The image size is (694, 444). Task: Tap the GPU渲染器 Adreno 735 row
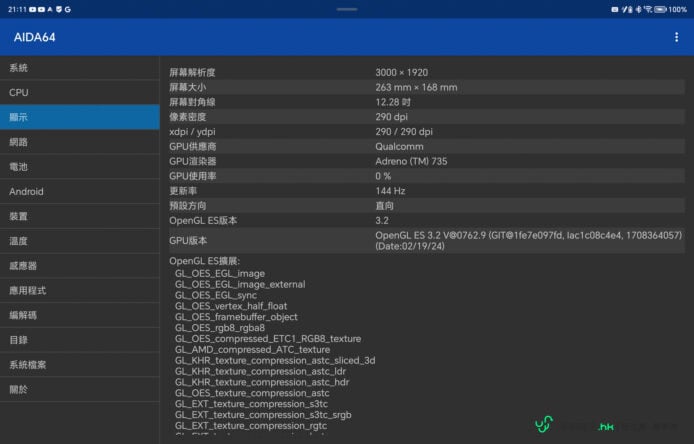(x=426, y=161)
